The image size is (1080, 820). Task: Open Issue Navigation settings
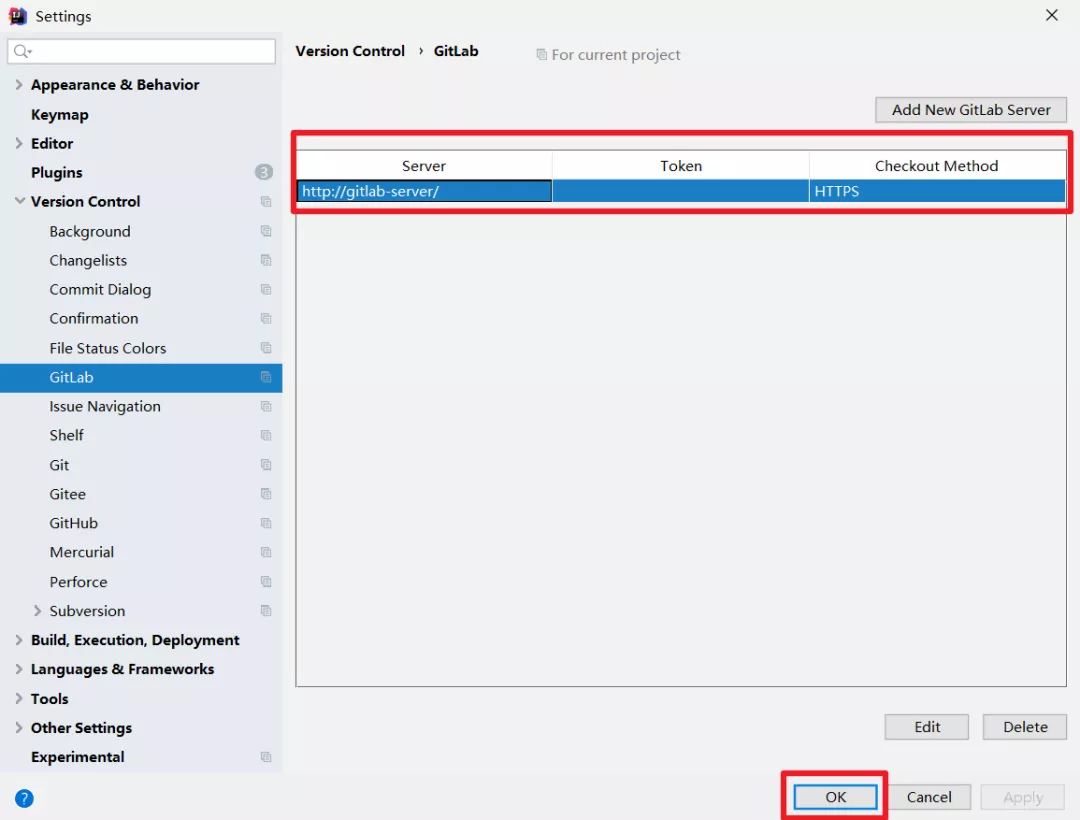click(105, 406)
